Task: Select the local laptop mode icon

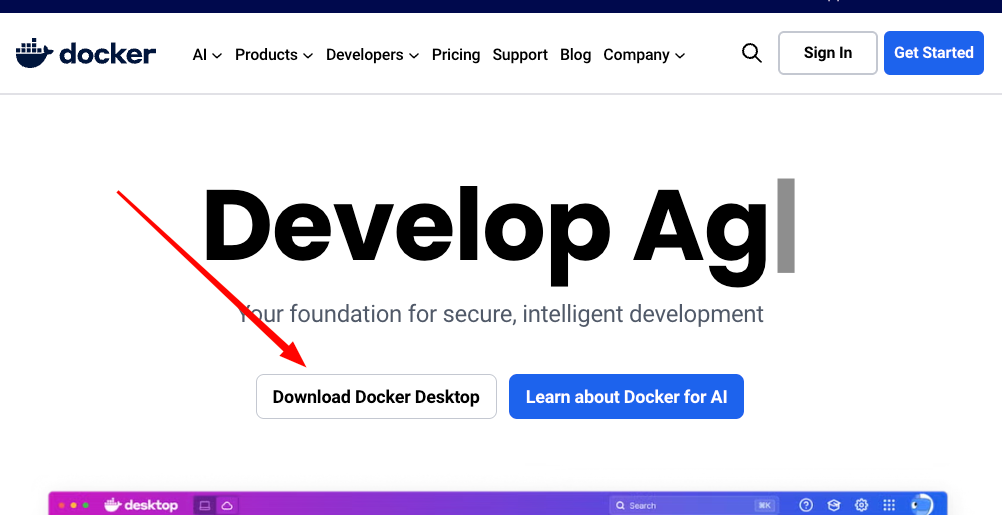Action: (x=204, y=506)
